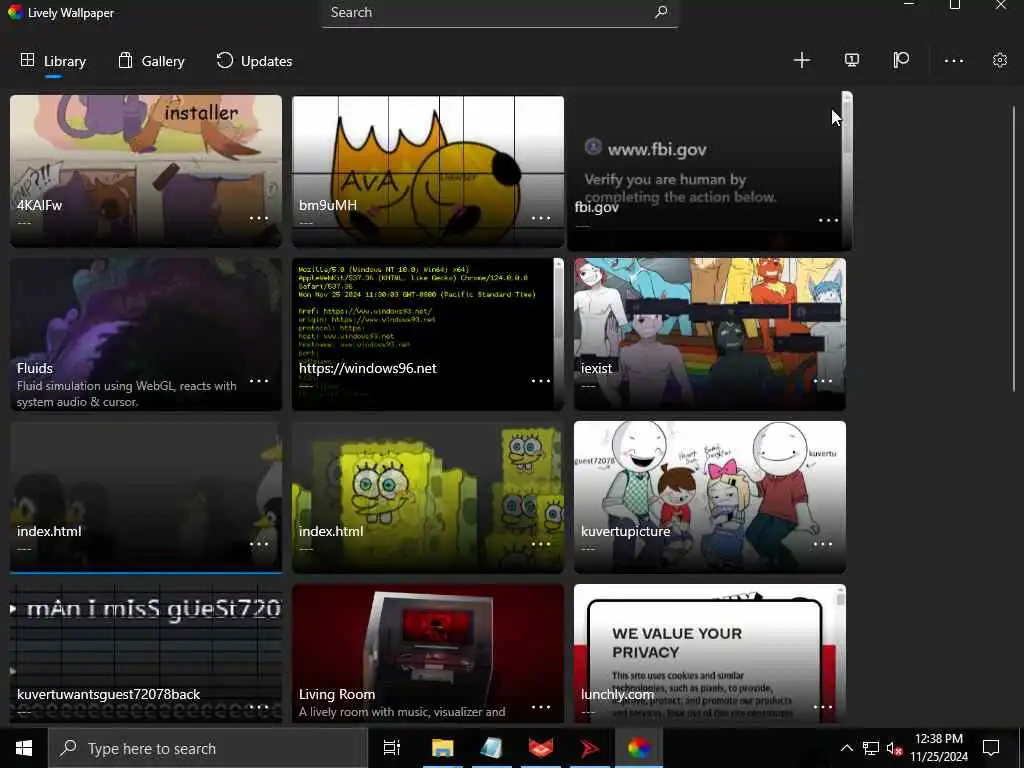The image size is (1024, 768).
Task: Click the Lively Wallpaper taskbar icon
Action: (x=639, y=748)
